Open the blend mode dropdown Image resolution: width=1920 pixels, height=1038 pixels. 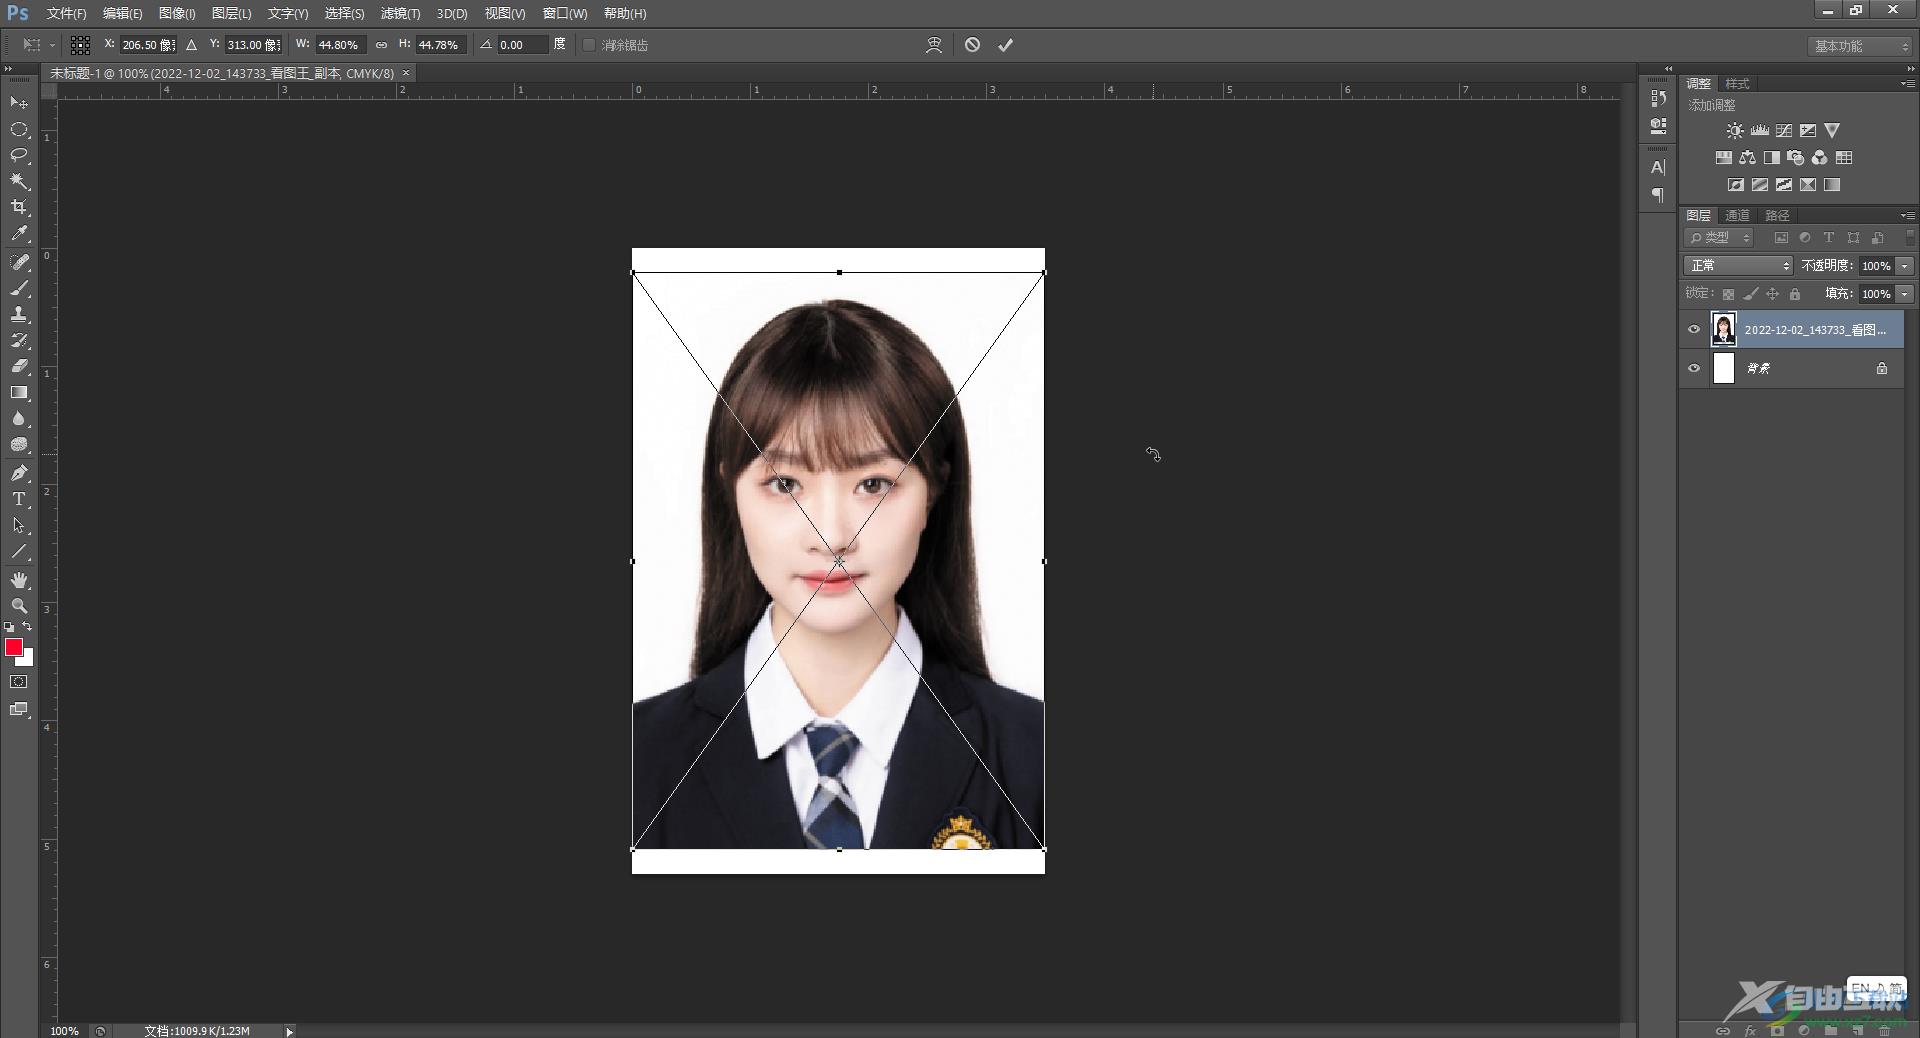click(x=1739, y=266)
